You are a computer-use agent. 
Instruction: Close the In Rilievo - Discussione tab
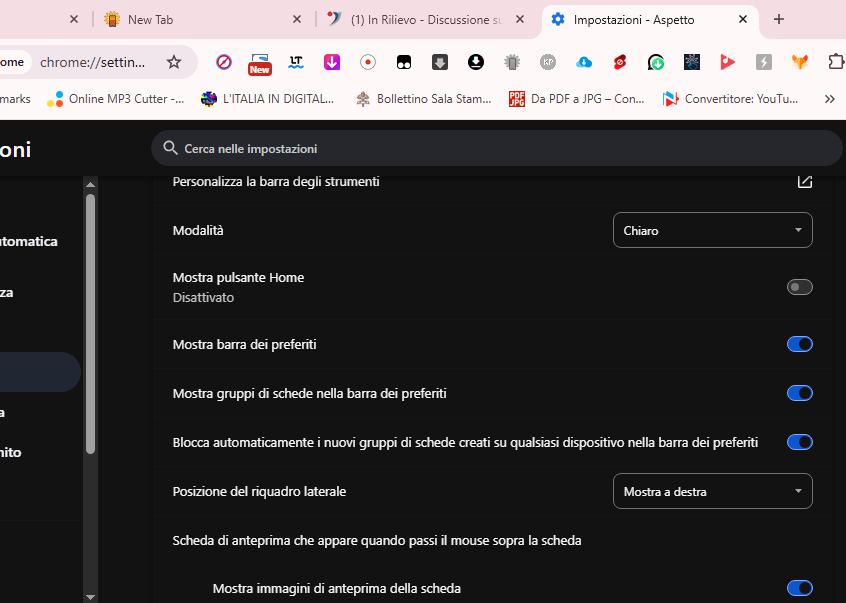520,19
